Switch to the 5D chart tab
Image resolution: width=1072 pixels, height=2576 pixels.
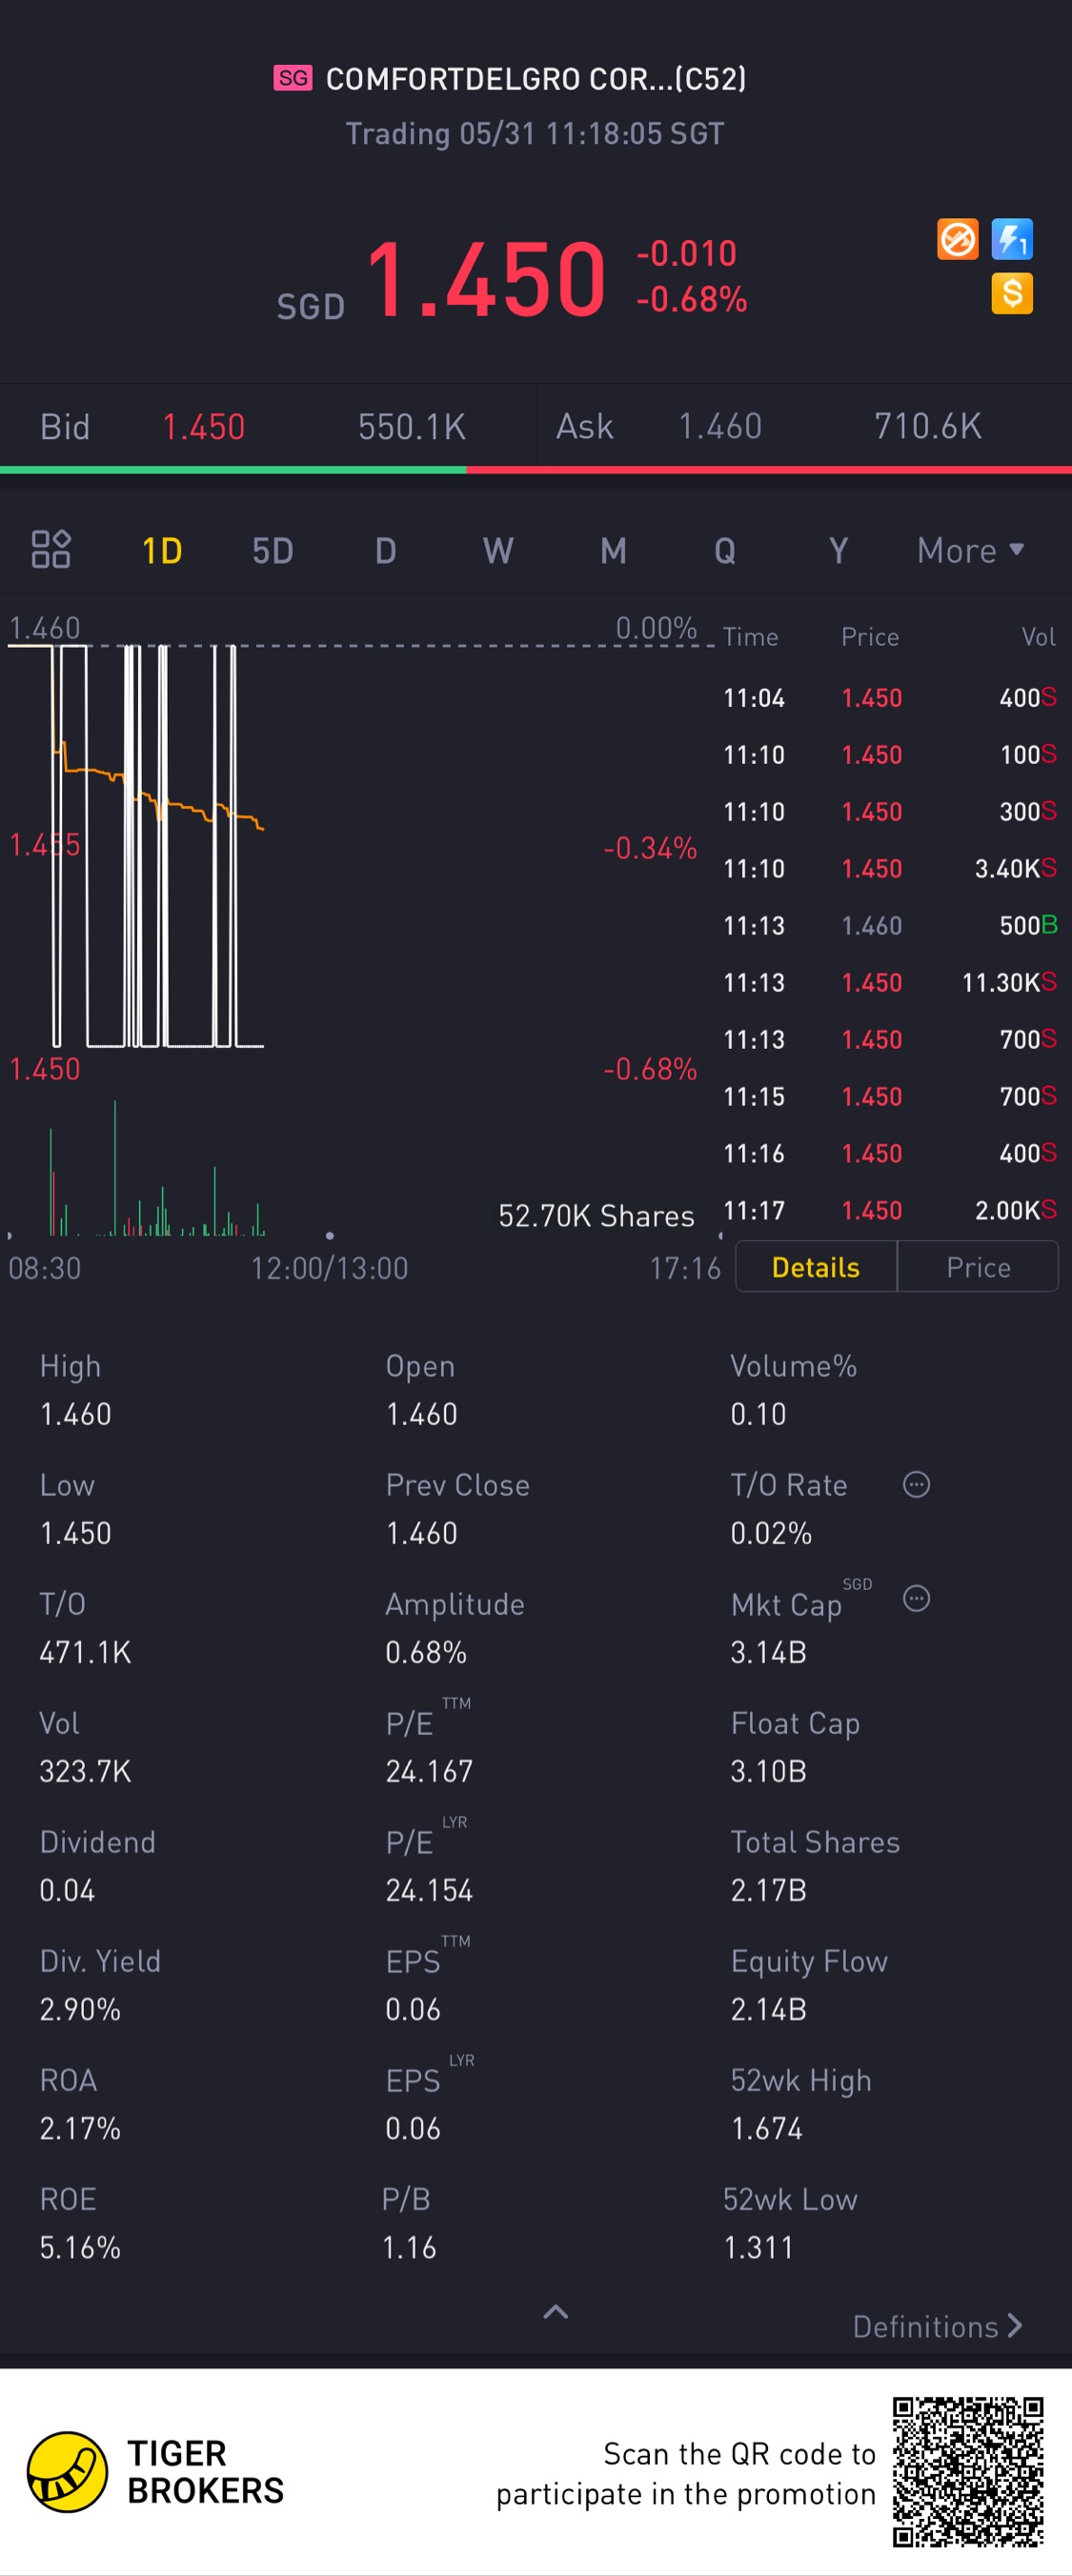(272, 550)
